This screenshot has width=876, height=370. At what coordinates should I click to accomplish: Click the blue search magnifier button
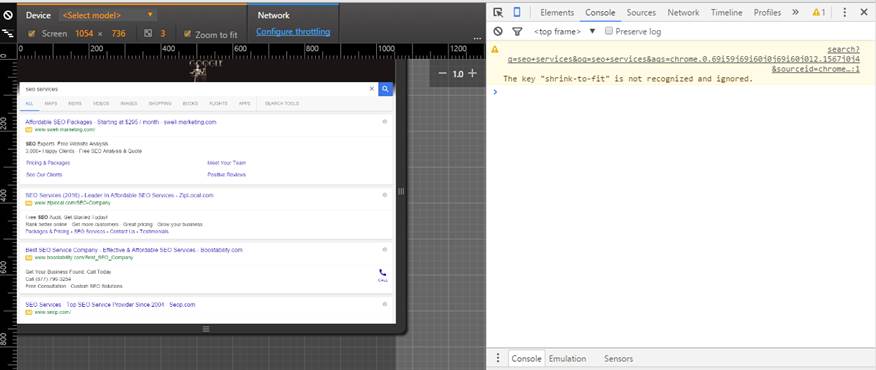click(385, 89)
